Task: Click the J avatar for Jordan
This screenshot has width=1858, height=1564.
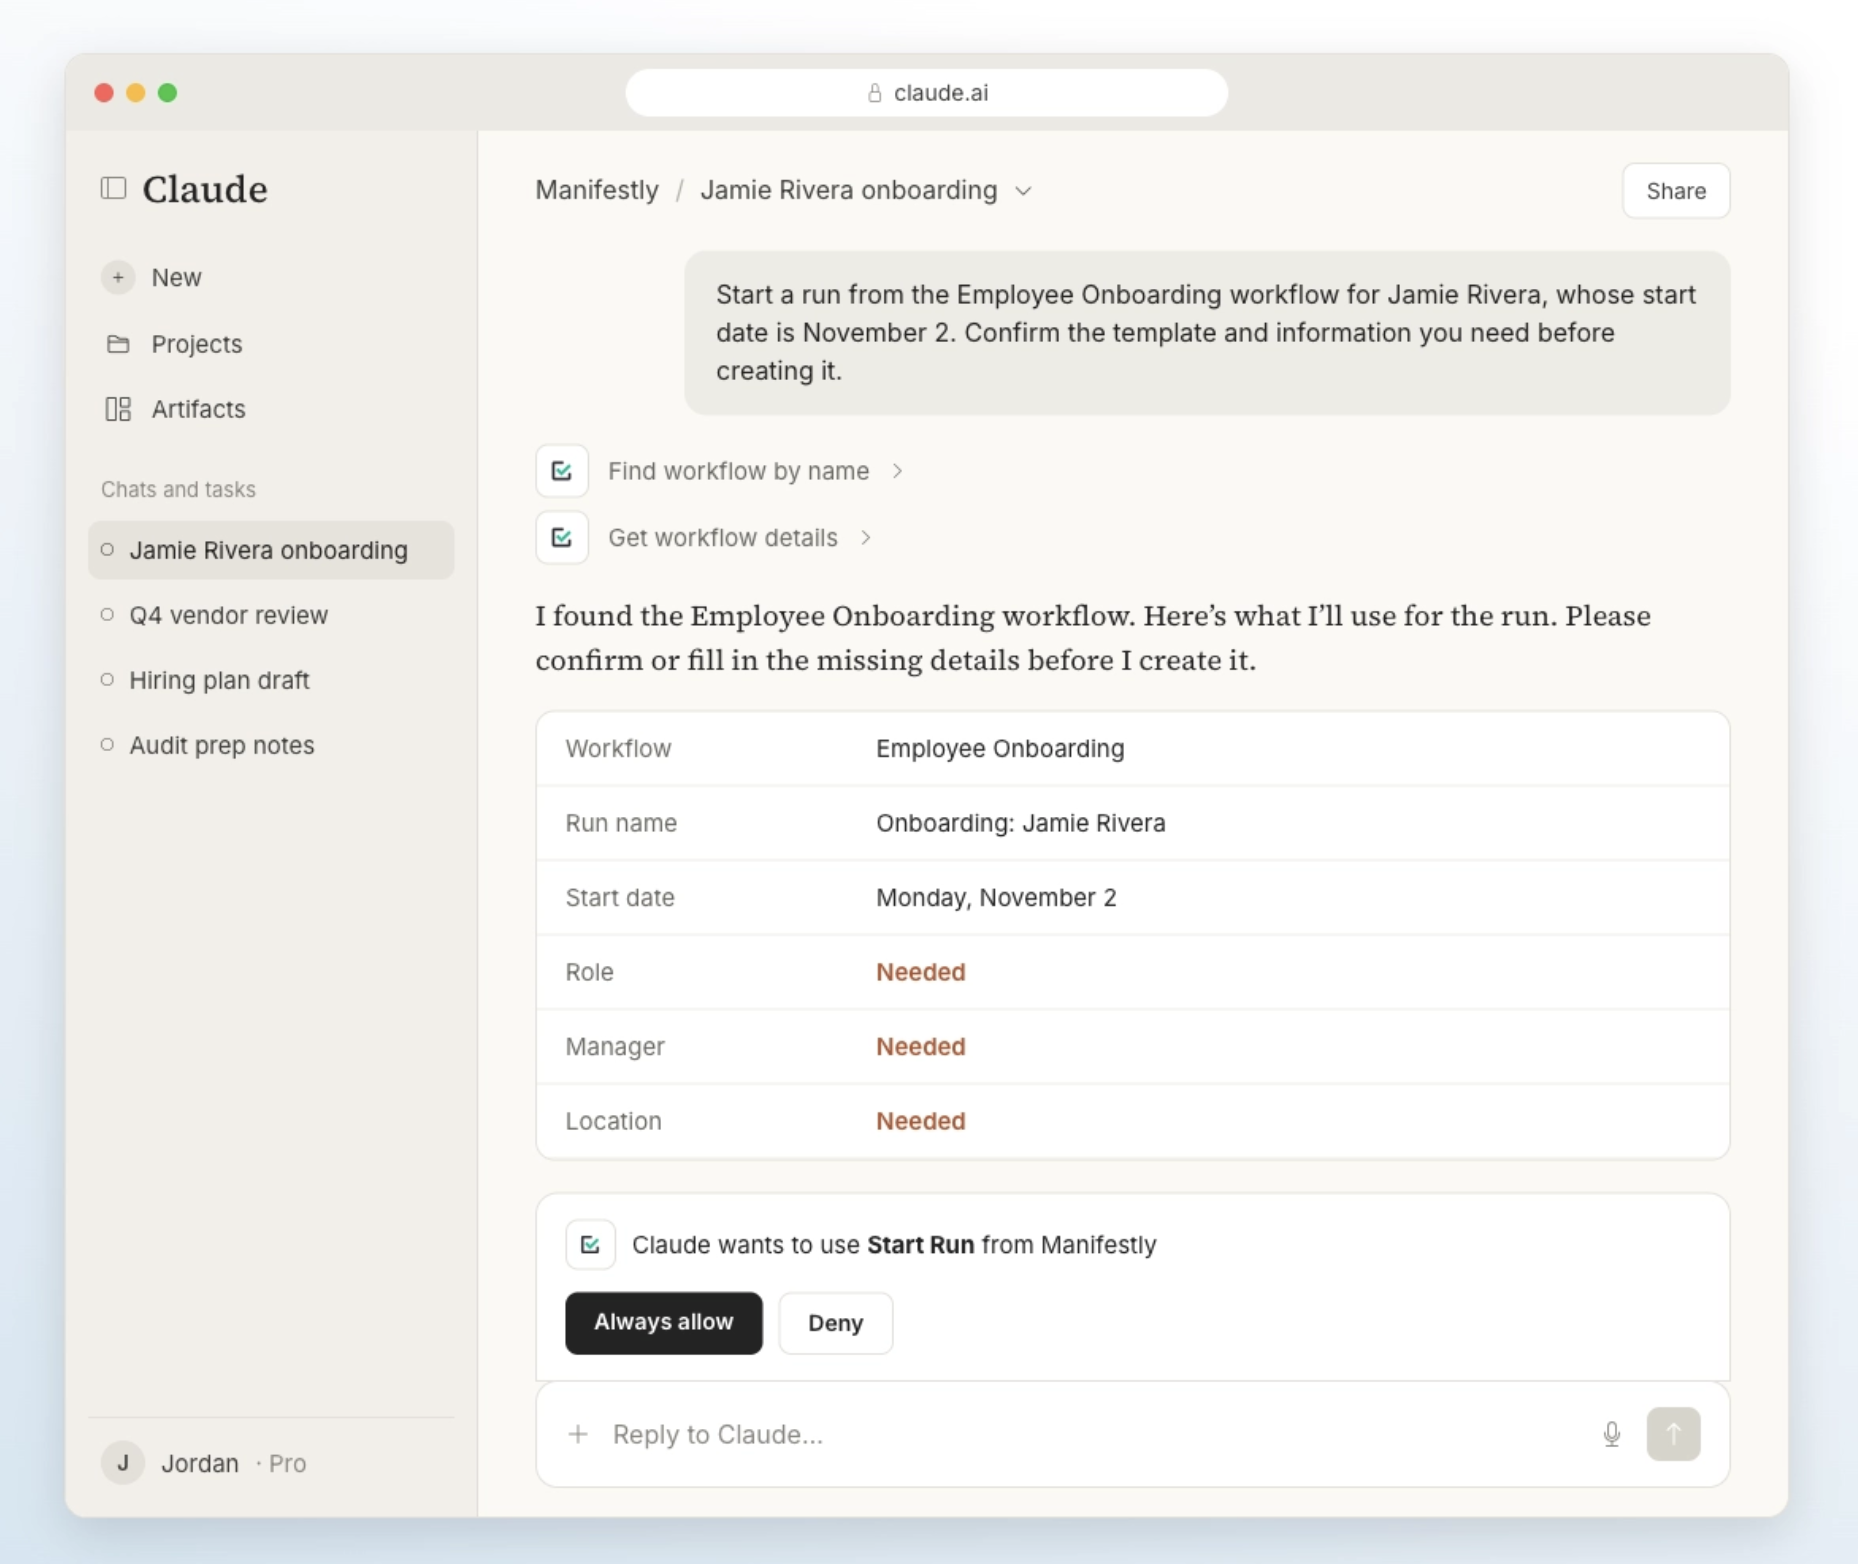Action: tap(123, 1463)
